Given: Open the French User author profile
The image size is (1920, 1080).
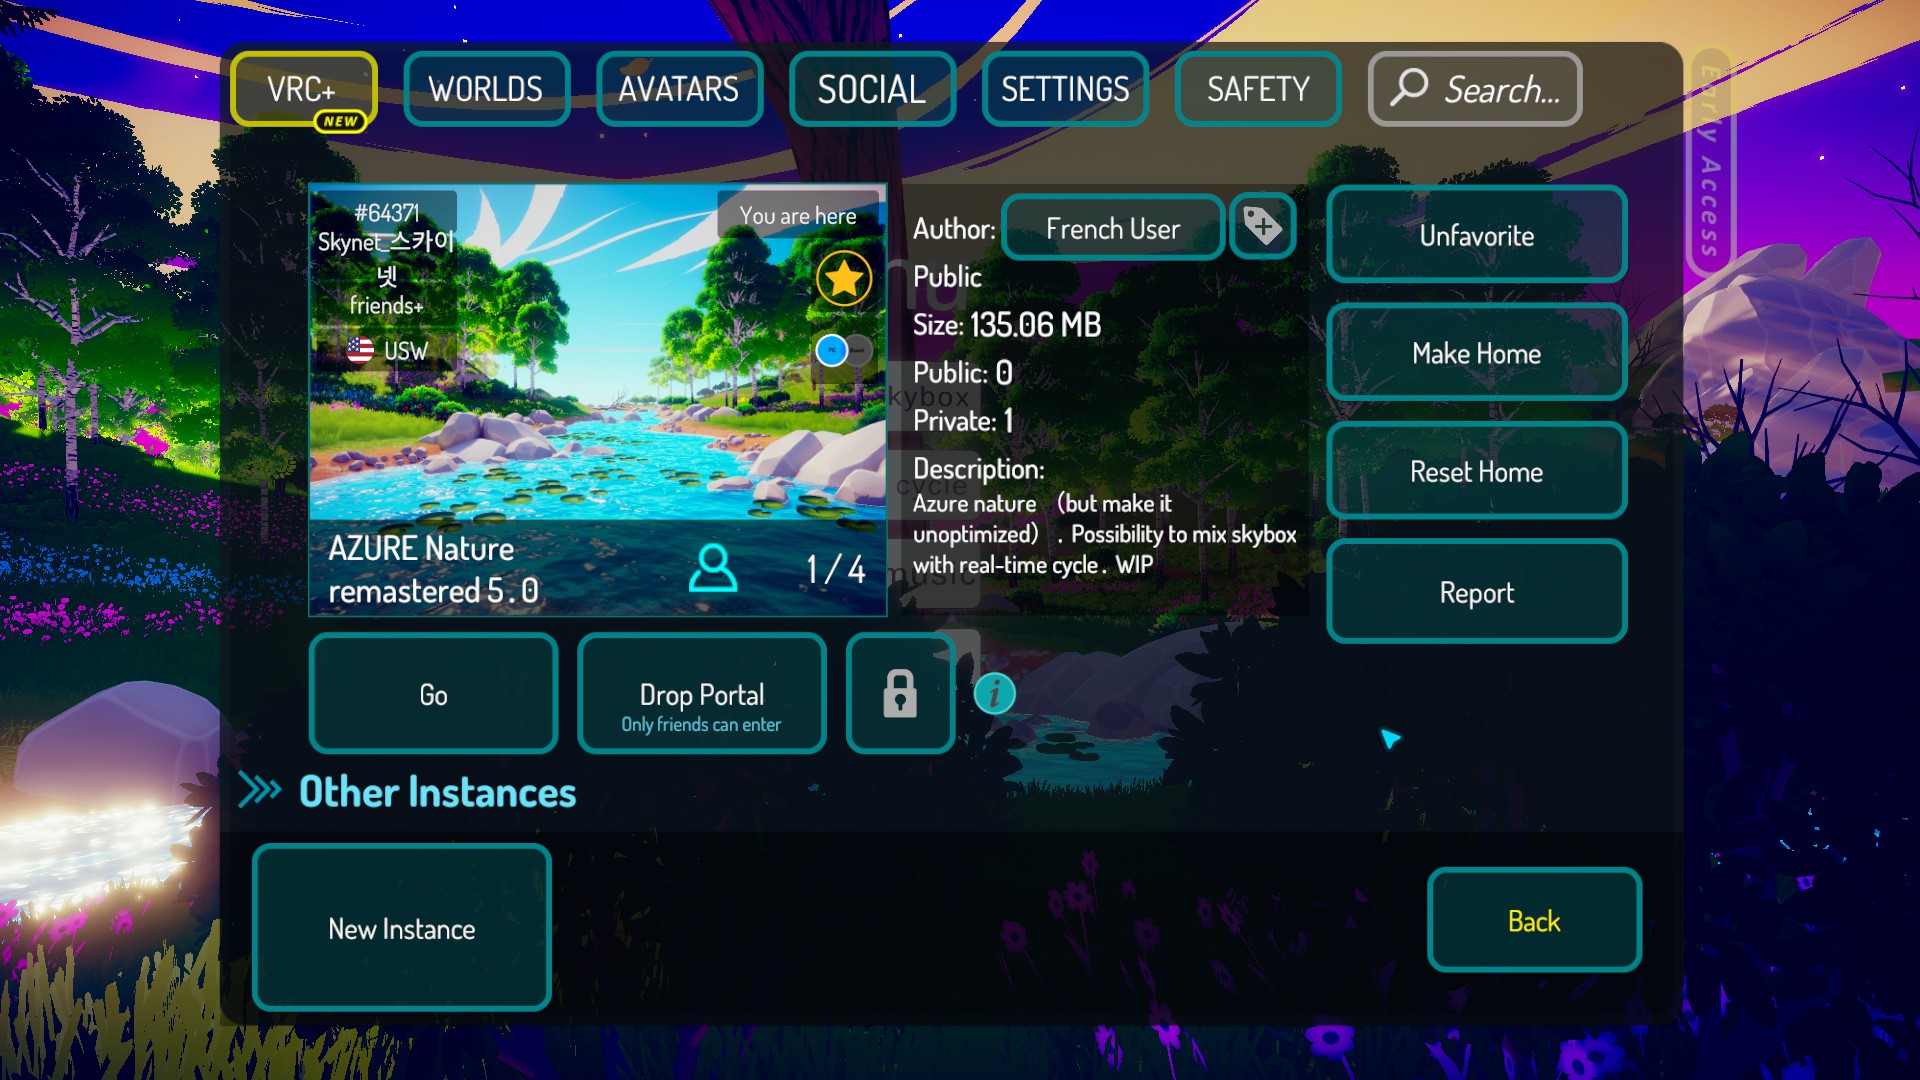Looking at the screenshot, I should pyautogui.click(x=1113, y=228).
